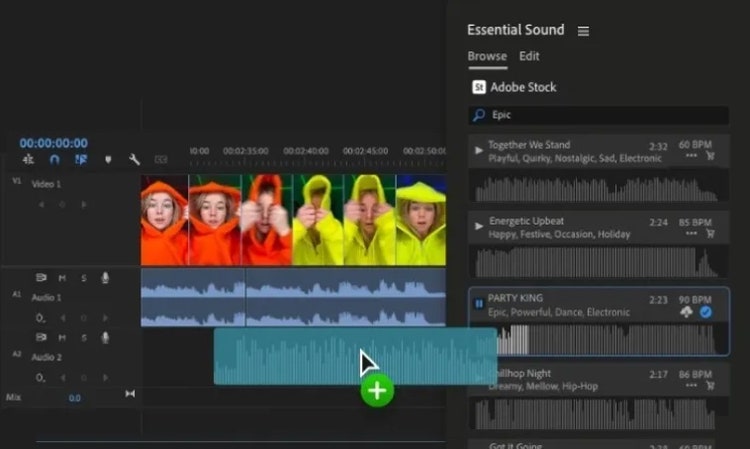This screenshot has width=750, height=449.
Task: Select the Browse tab
Action: pos(487,56)
